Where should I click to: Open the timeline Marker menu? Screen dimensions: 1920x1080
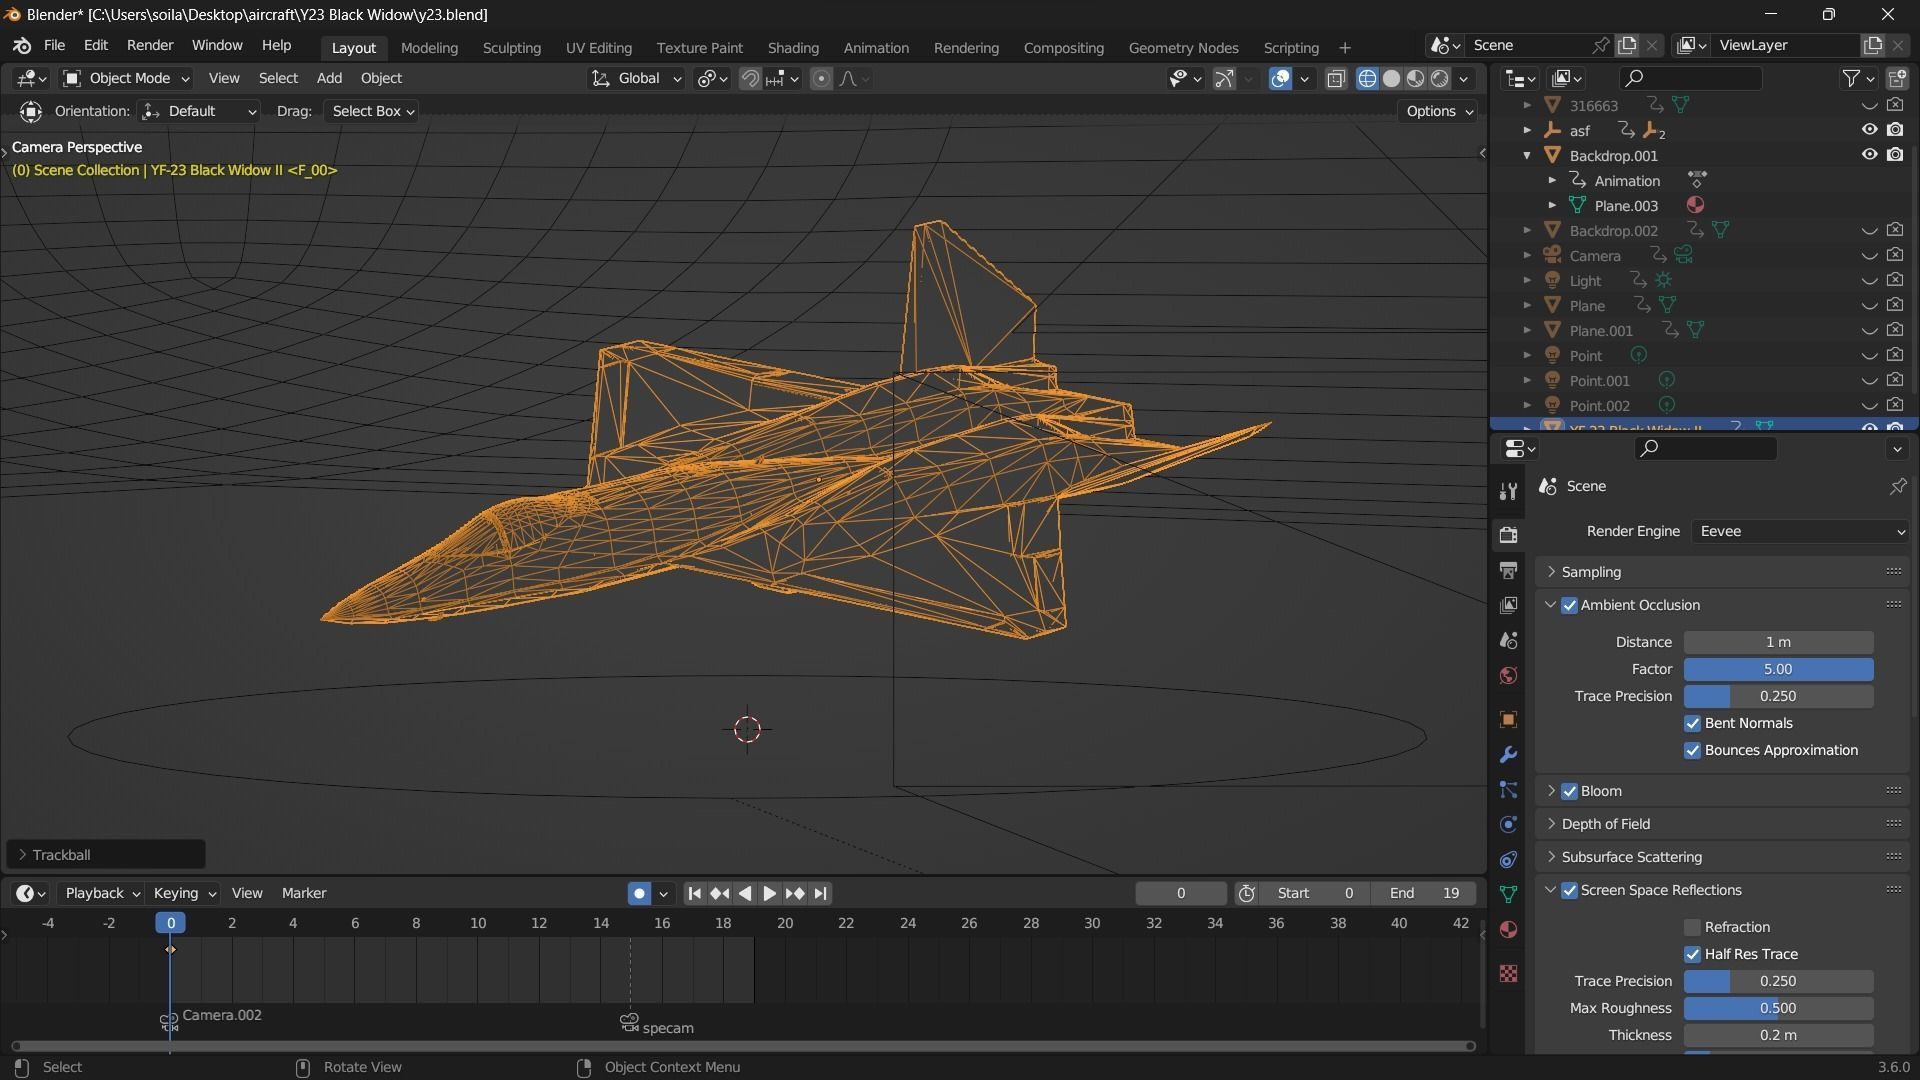(x=304, y=893)
